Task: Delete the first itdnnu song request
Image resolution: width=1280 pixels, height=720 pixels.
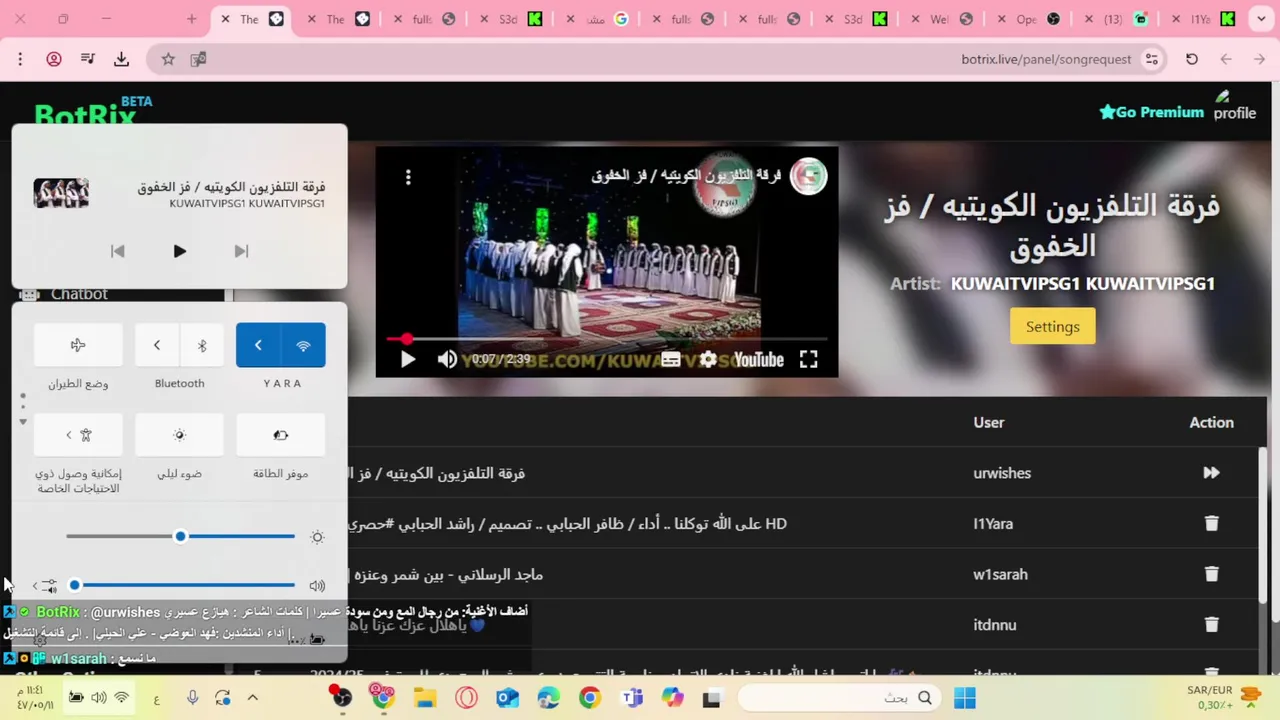Action: coord(1211,625)
